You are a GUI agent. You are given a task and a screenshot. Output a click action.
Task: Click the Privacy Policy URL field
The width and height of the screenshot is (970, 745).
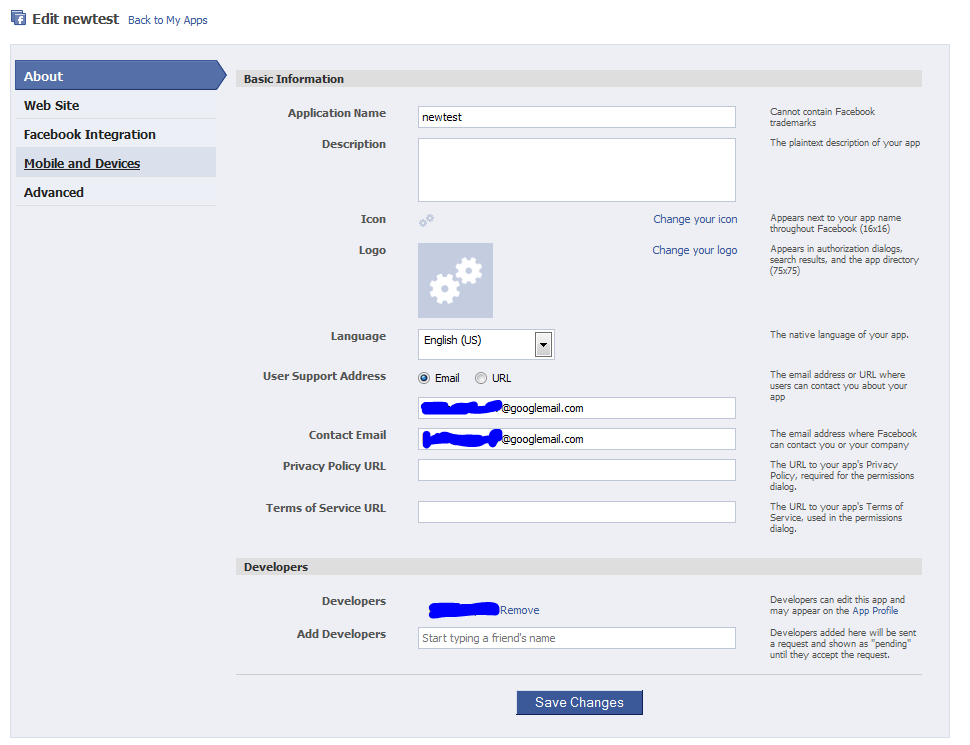point(576,469)
